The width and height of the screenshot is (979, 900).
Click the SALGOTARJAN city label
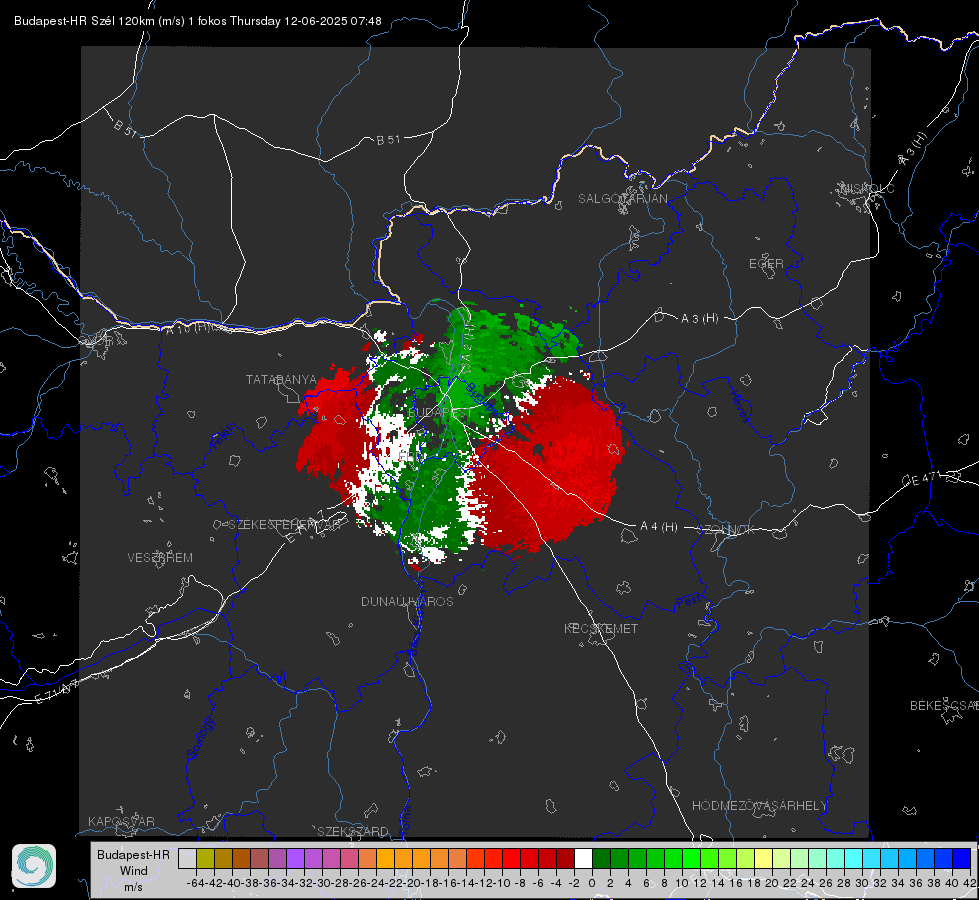622,199
